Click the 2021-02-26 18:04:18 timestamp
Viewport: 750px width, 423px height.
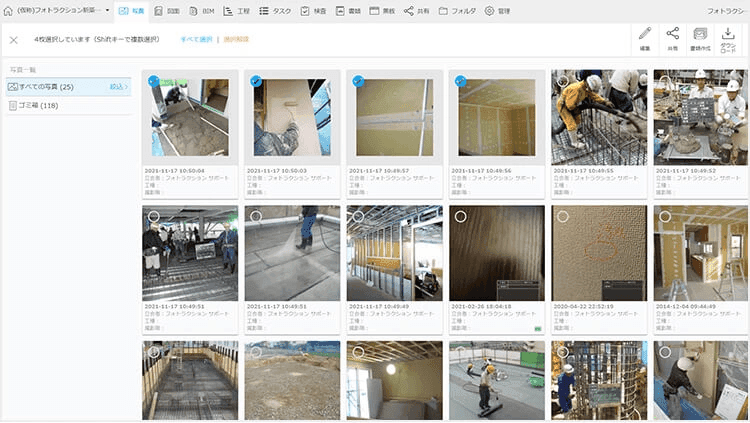481,306
